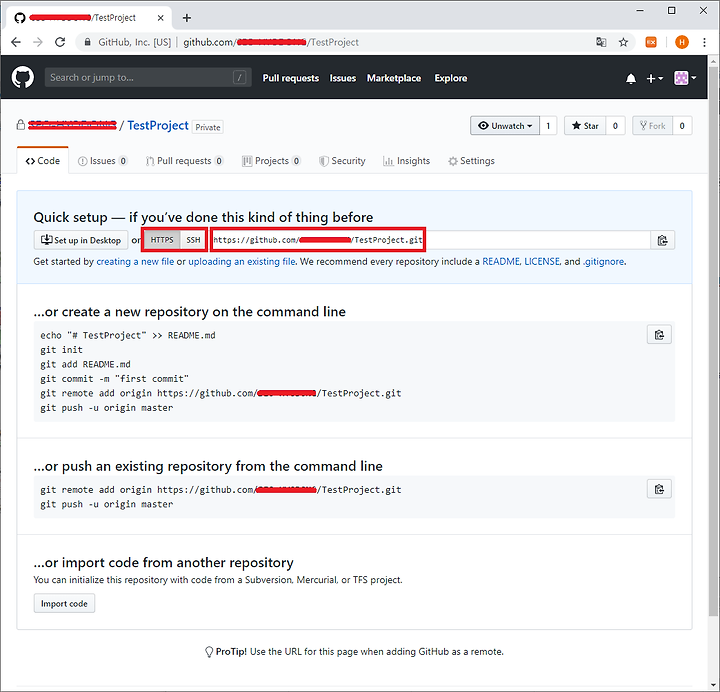
Task: Open the TestProject repository name link
Action: pos(158,125)
